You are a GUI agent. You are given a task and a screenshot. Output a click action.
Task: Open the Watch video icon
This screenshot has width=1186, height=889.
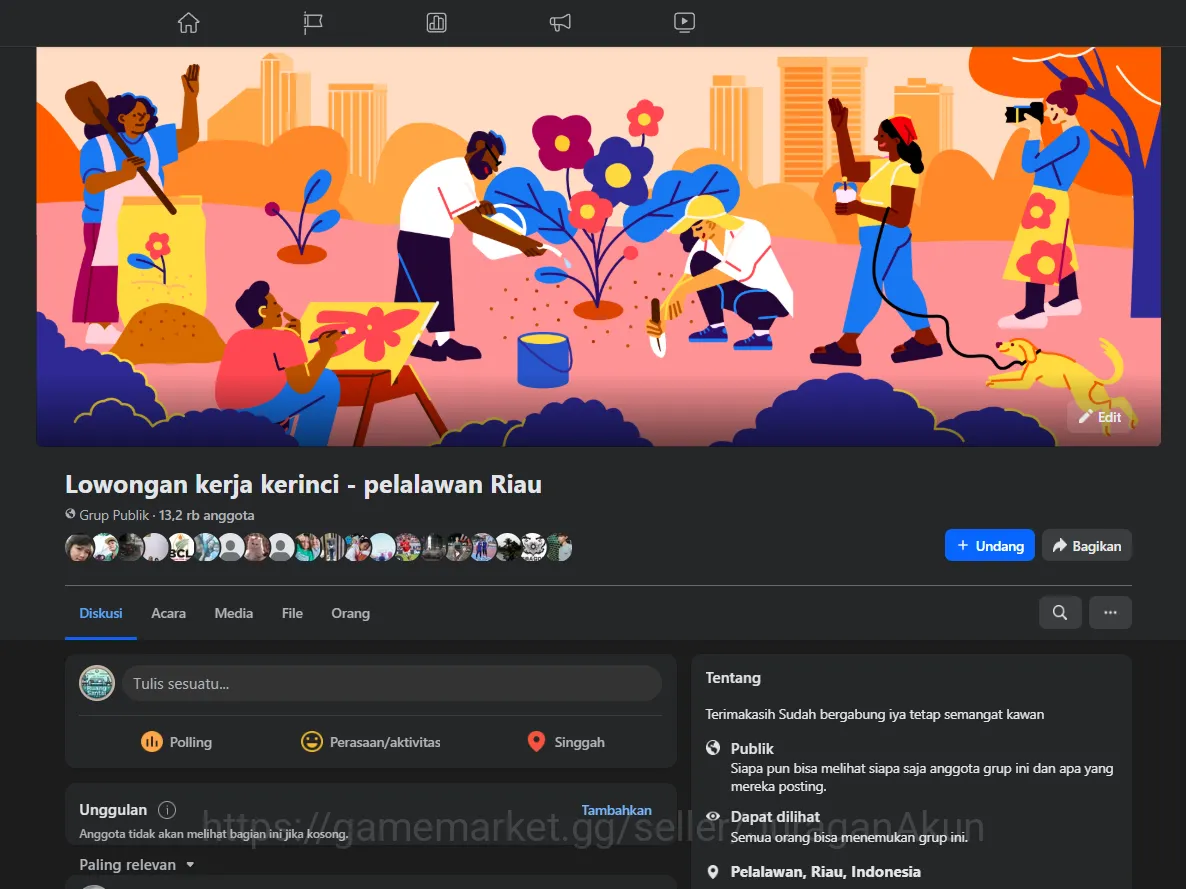(x=685, y=23)
